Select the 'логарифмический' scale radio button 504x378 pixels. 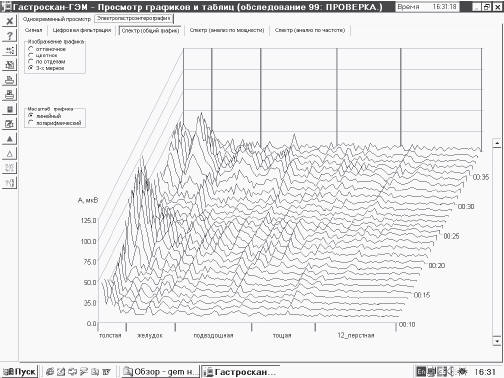point(31,123)
